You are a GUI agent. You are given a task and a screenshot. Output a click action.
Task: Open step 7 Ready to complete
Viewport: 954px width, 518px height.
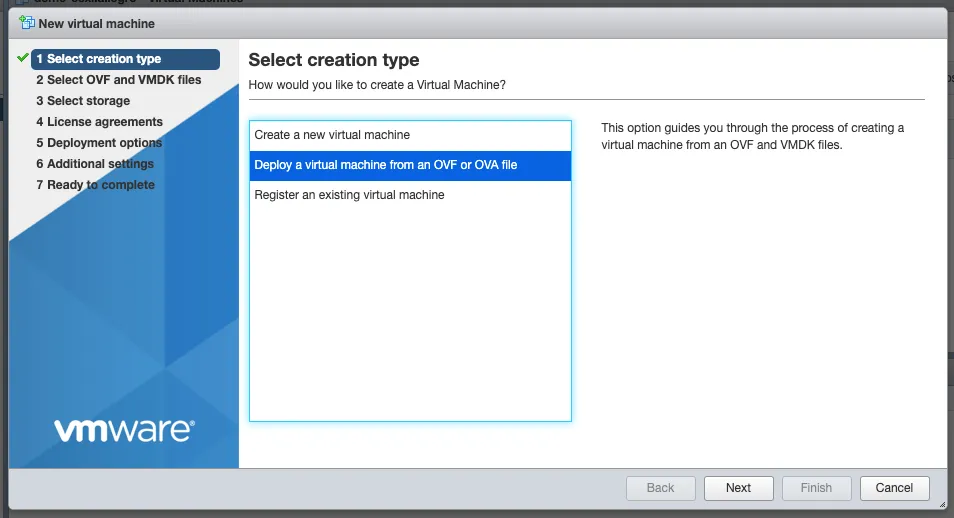click(x=95, y=185)
